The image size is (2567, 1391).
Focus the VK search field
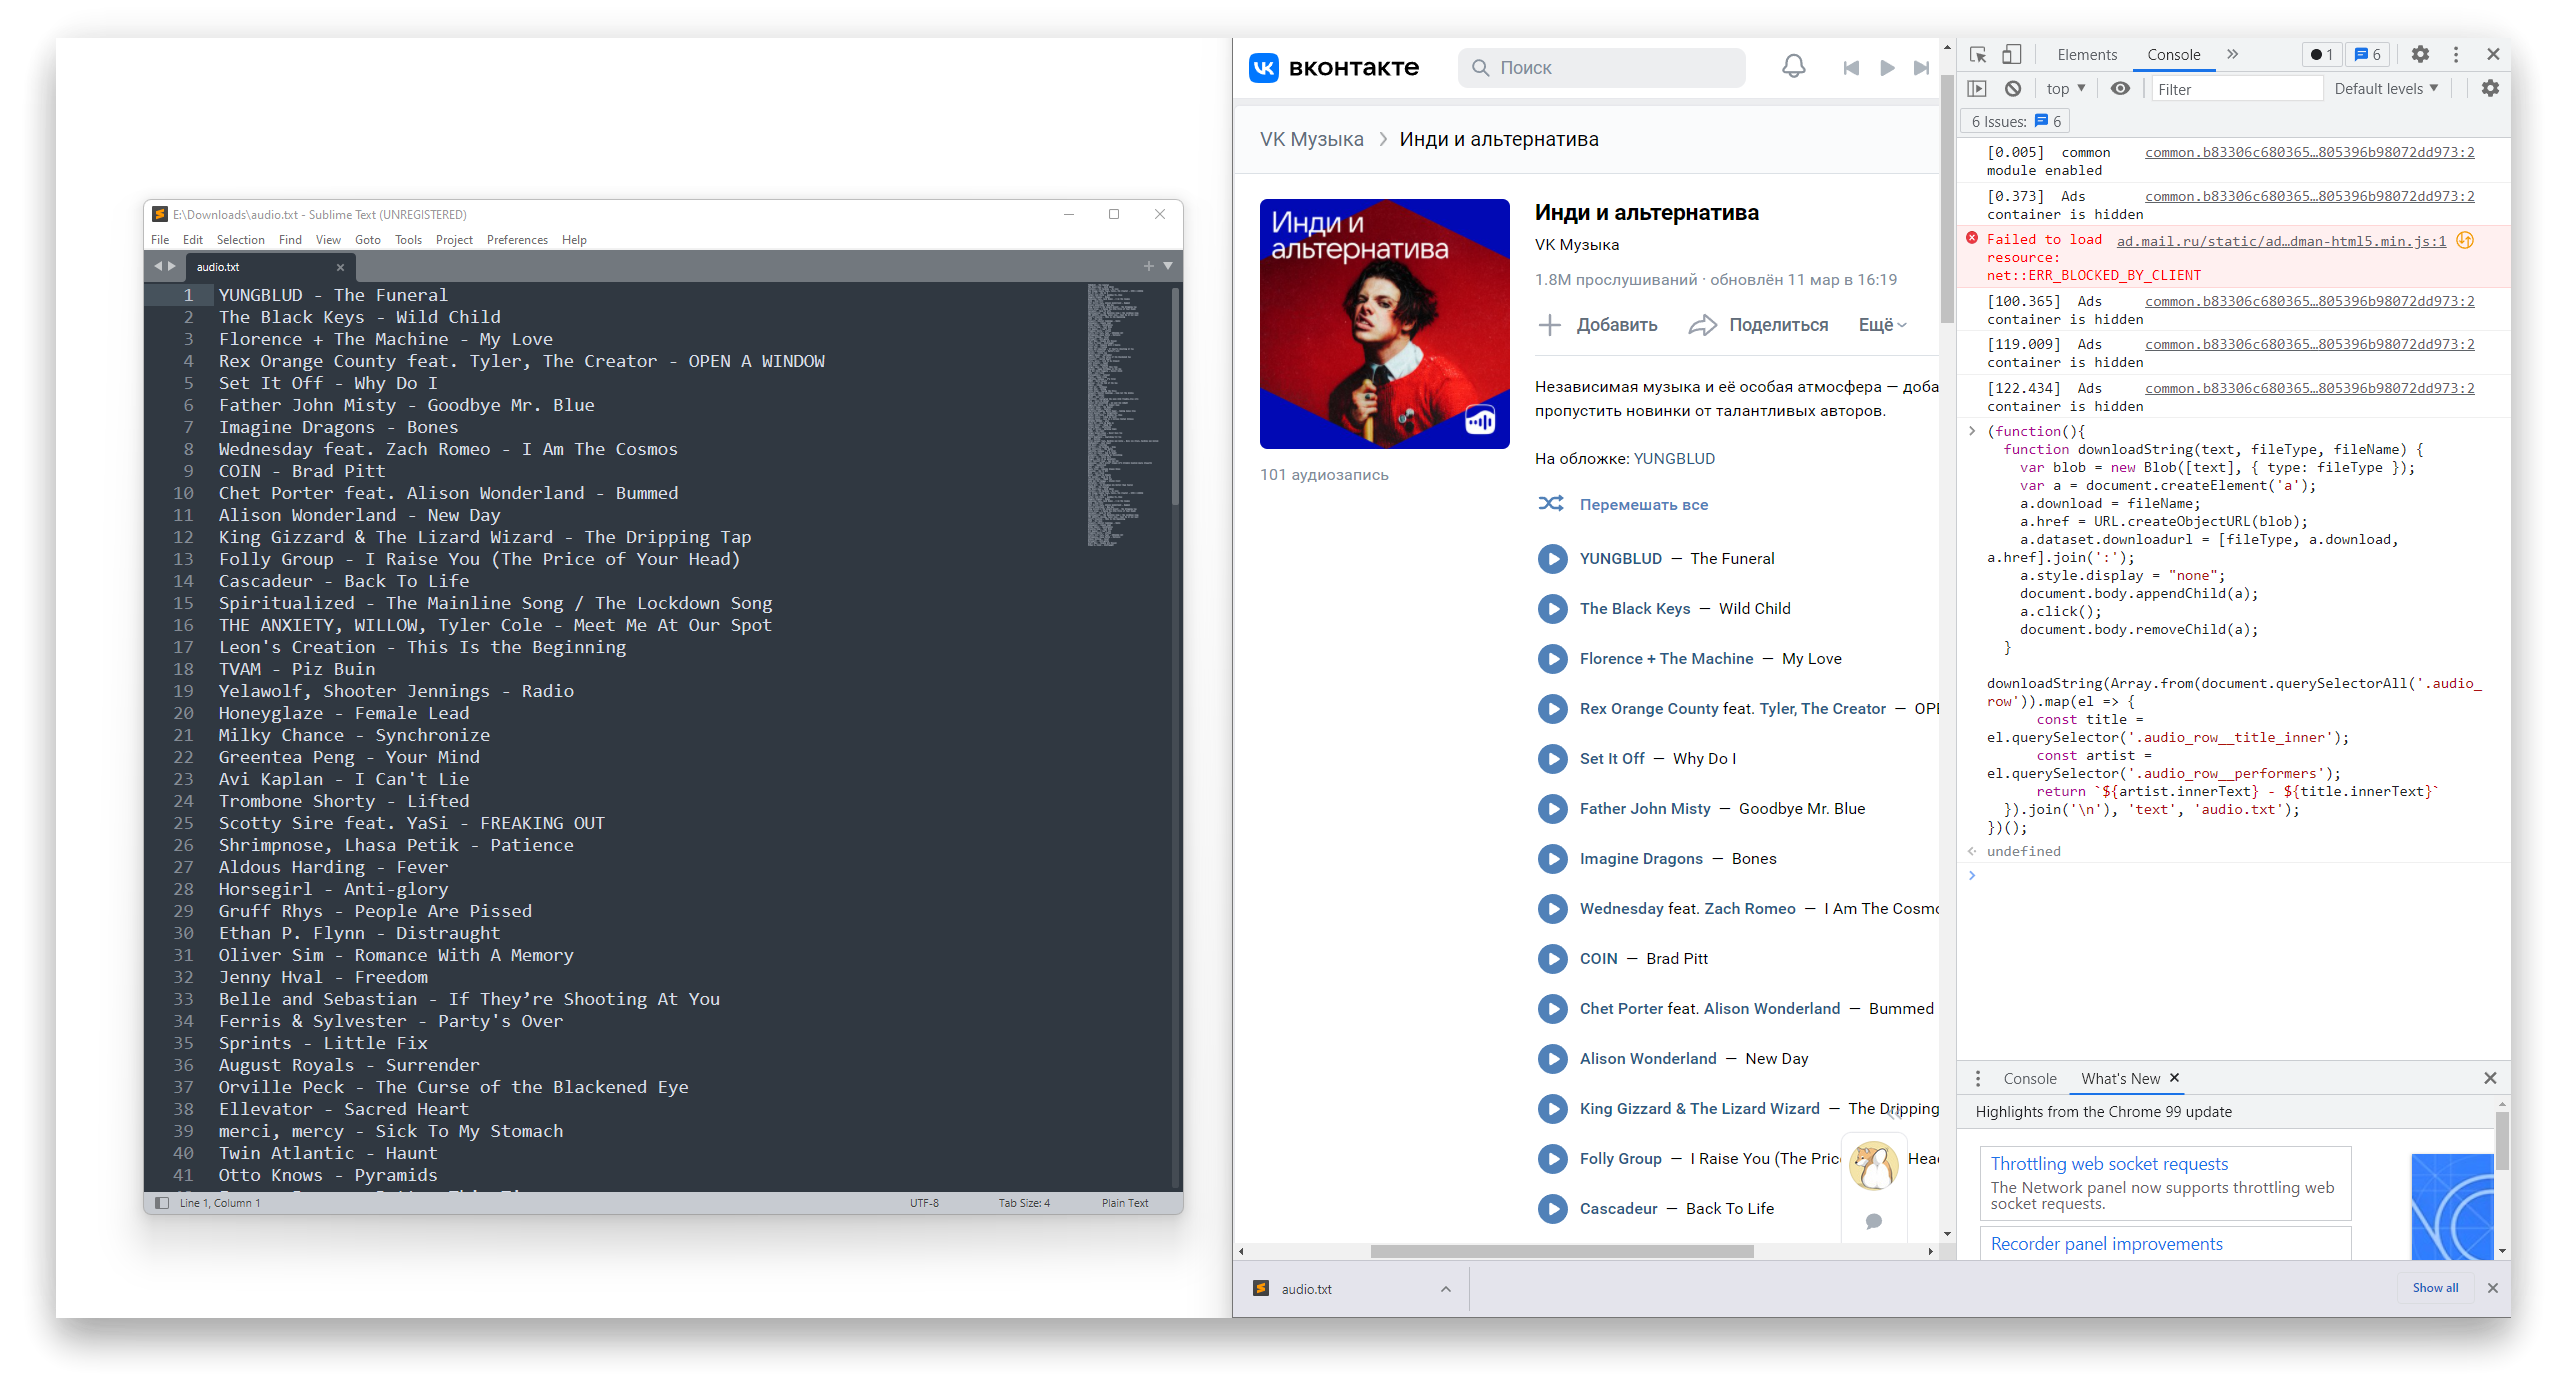1601,68
